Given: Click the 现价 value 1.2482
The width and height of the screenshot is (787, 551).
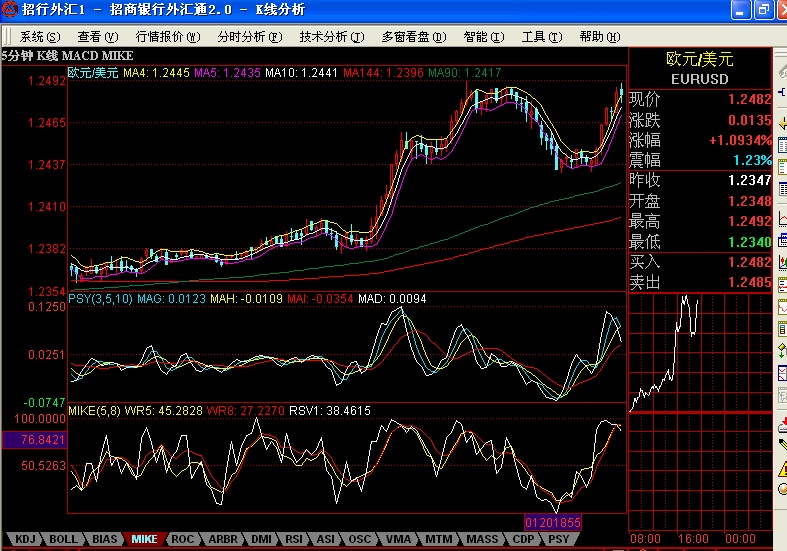Looking at the screenshot, I should (749, 99).
